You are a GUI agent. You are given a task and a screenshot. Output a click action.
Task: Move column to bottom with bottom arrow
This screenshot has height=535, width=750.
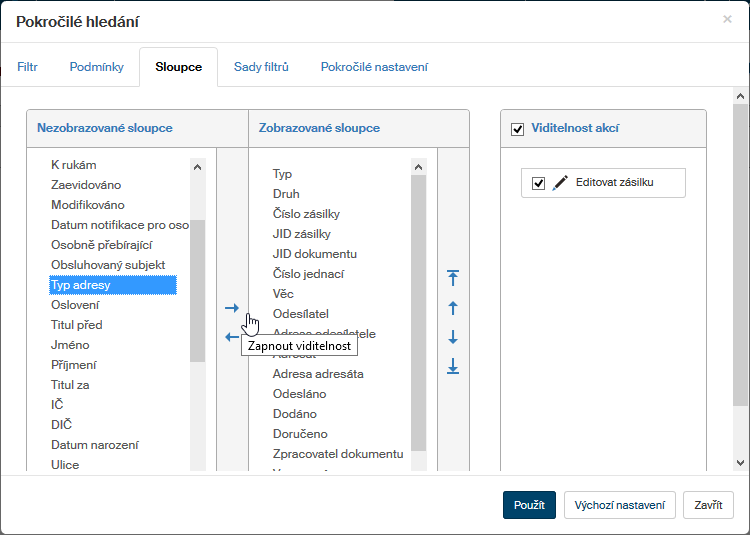pos(453,367)
